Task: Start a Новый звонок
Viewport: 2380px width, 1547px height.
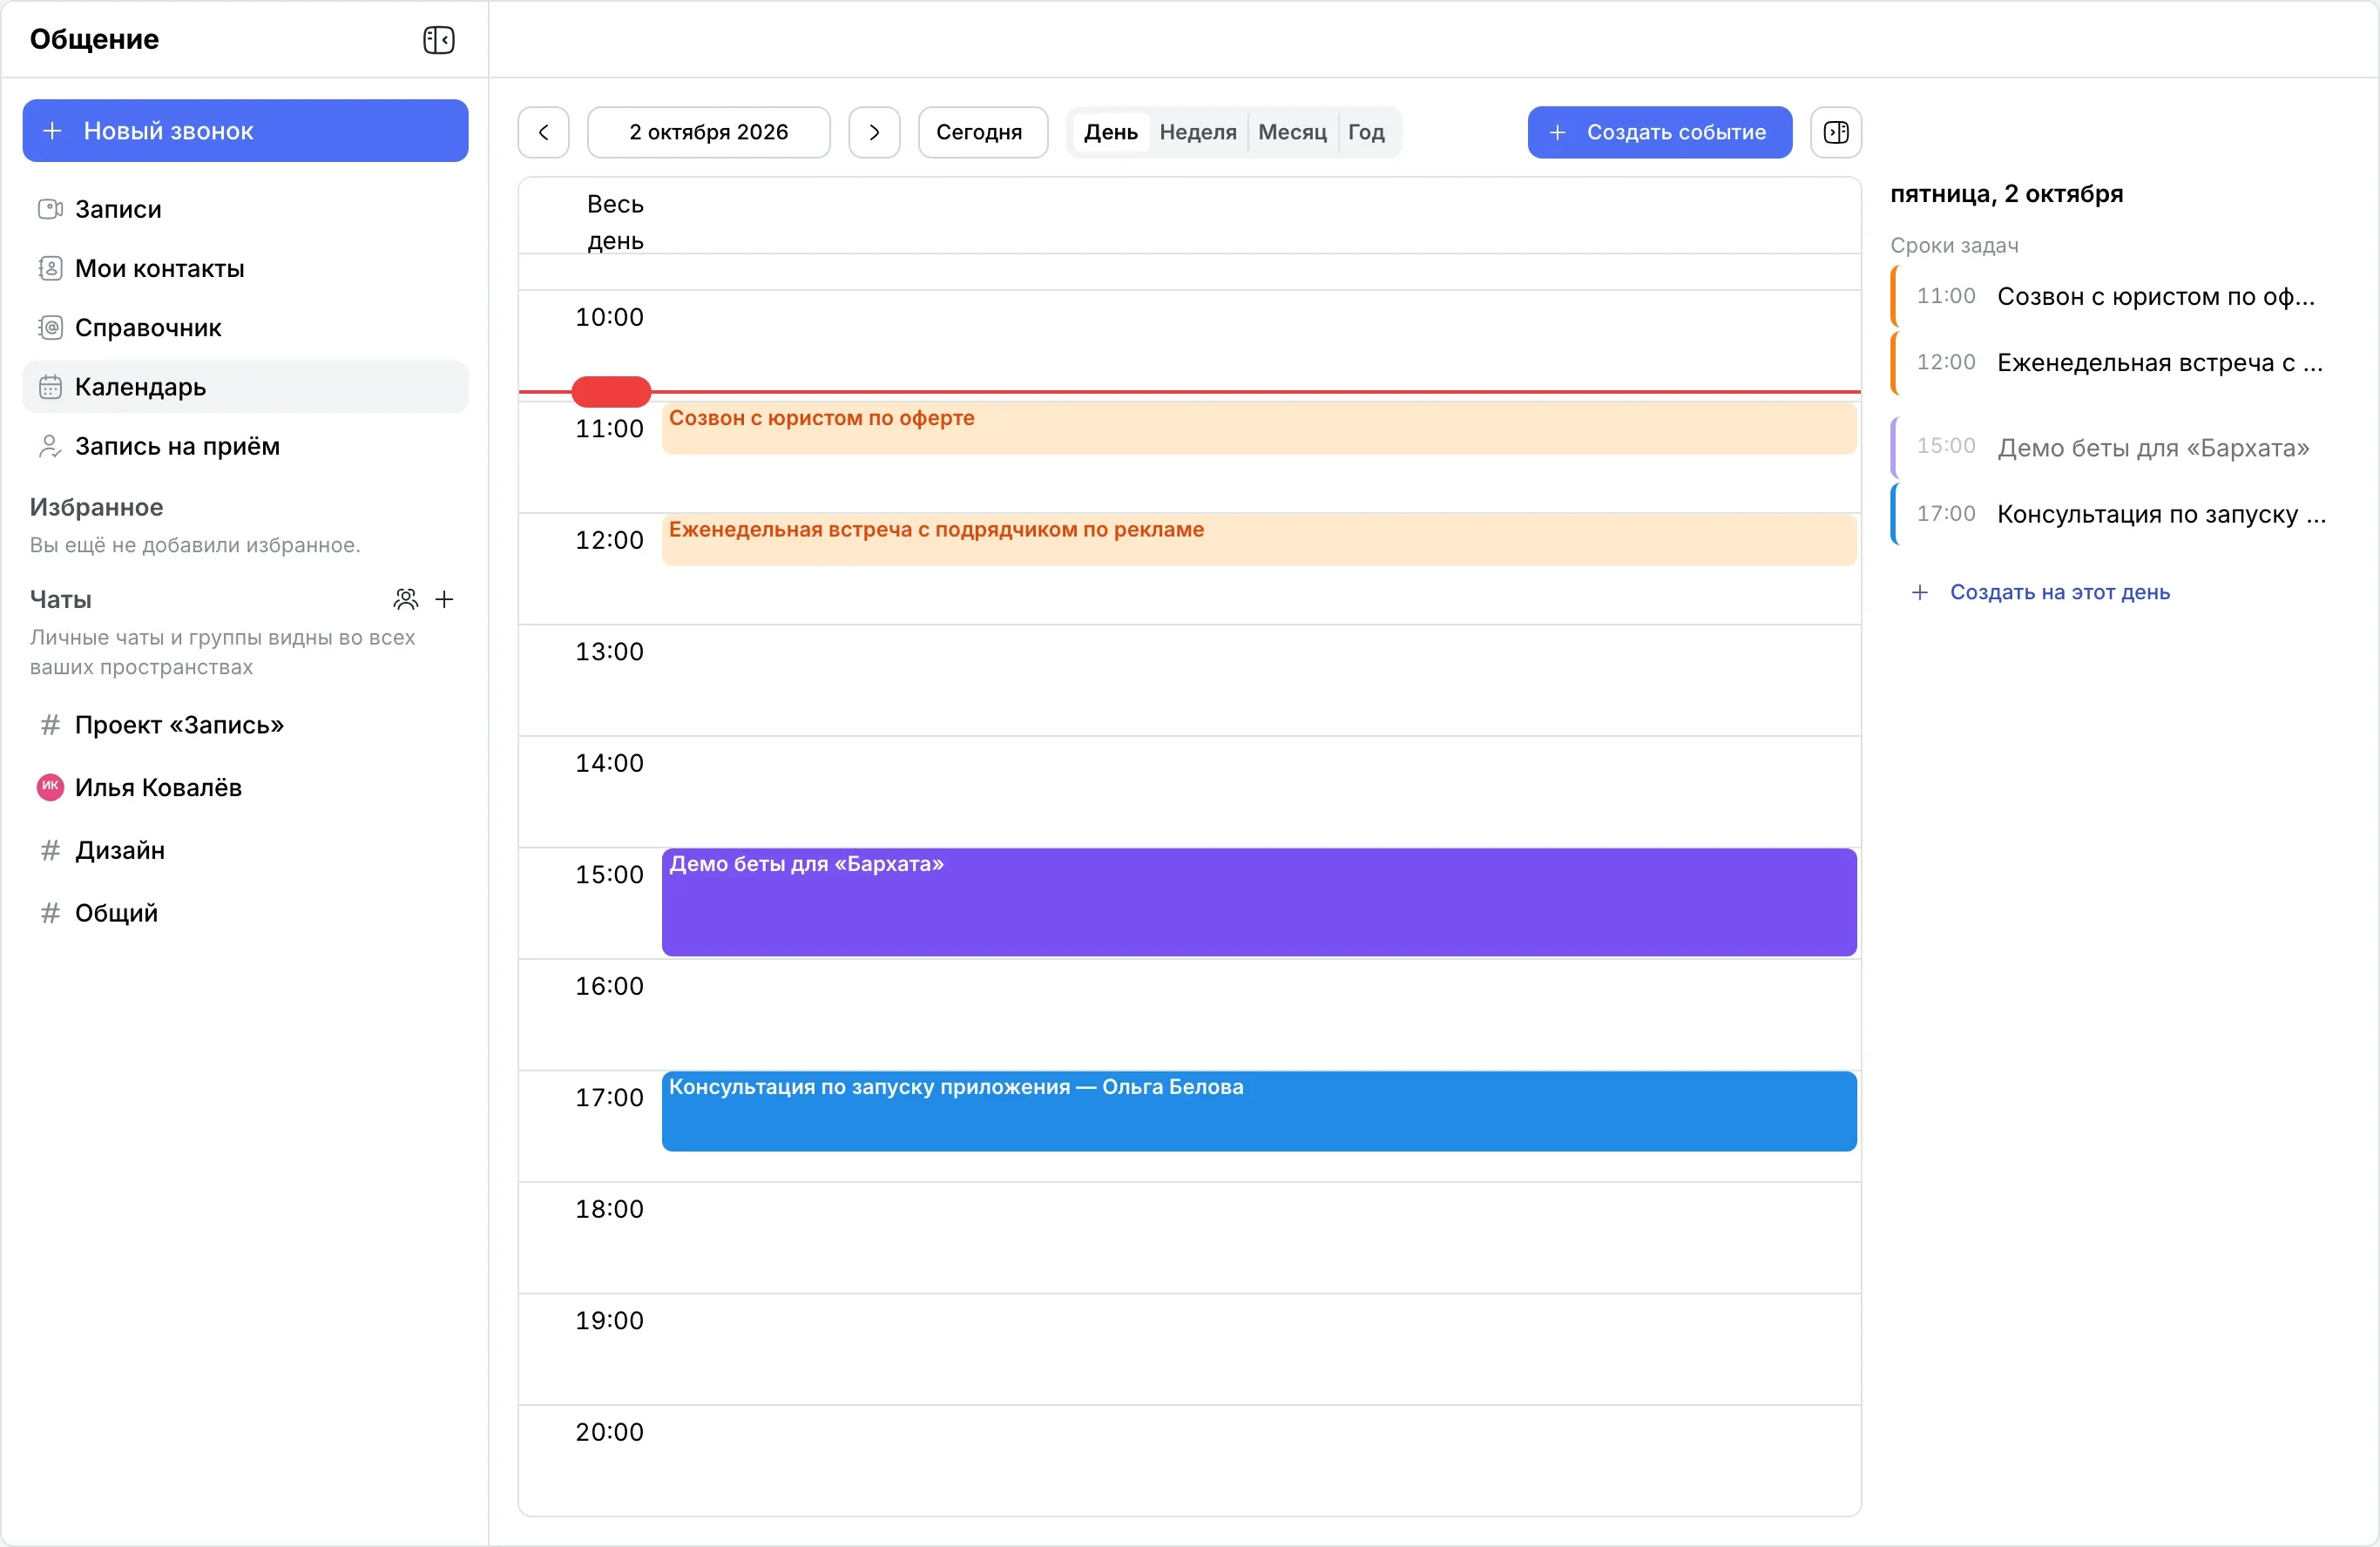Action: (x=245, y=131)
